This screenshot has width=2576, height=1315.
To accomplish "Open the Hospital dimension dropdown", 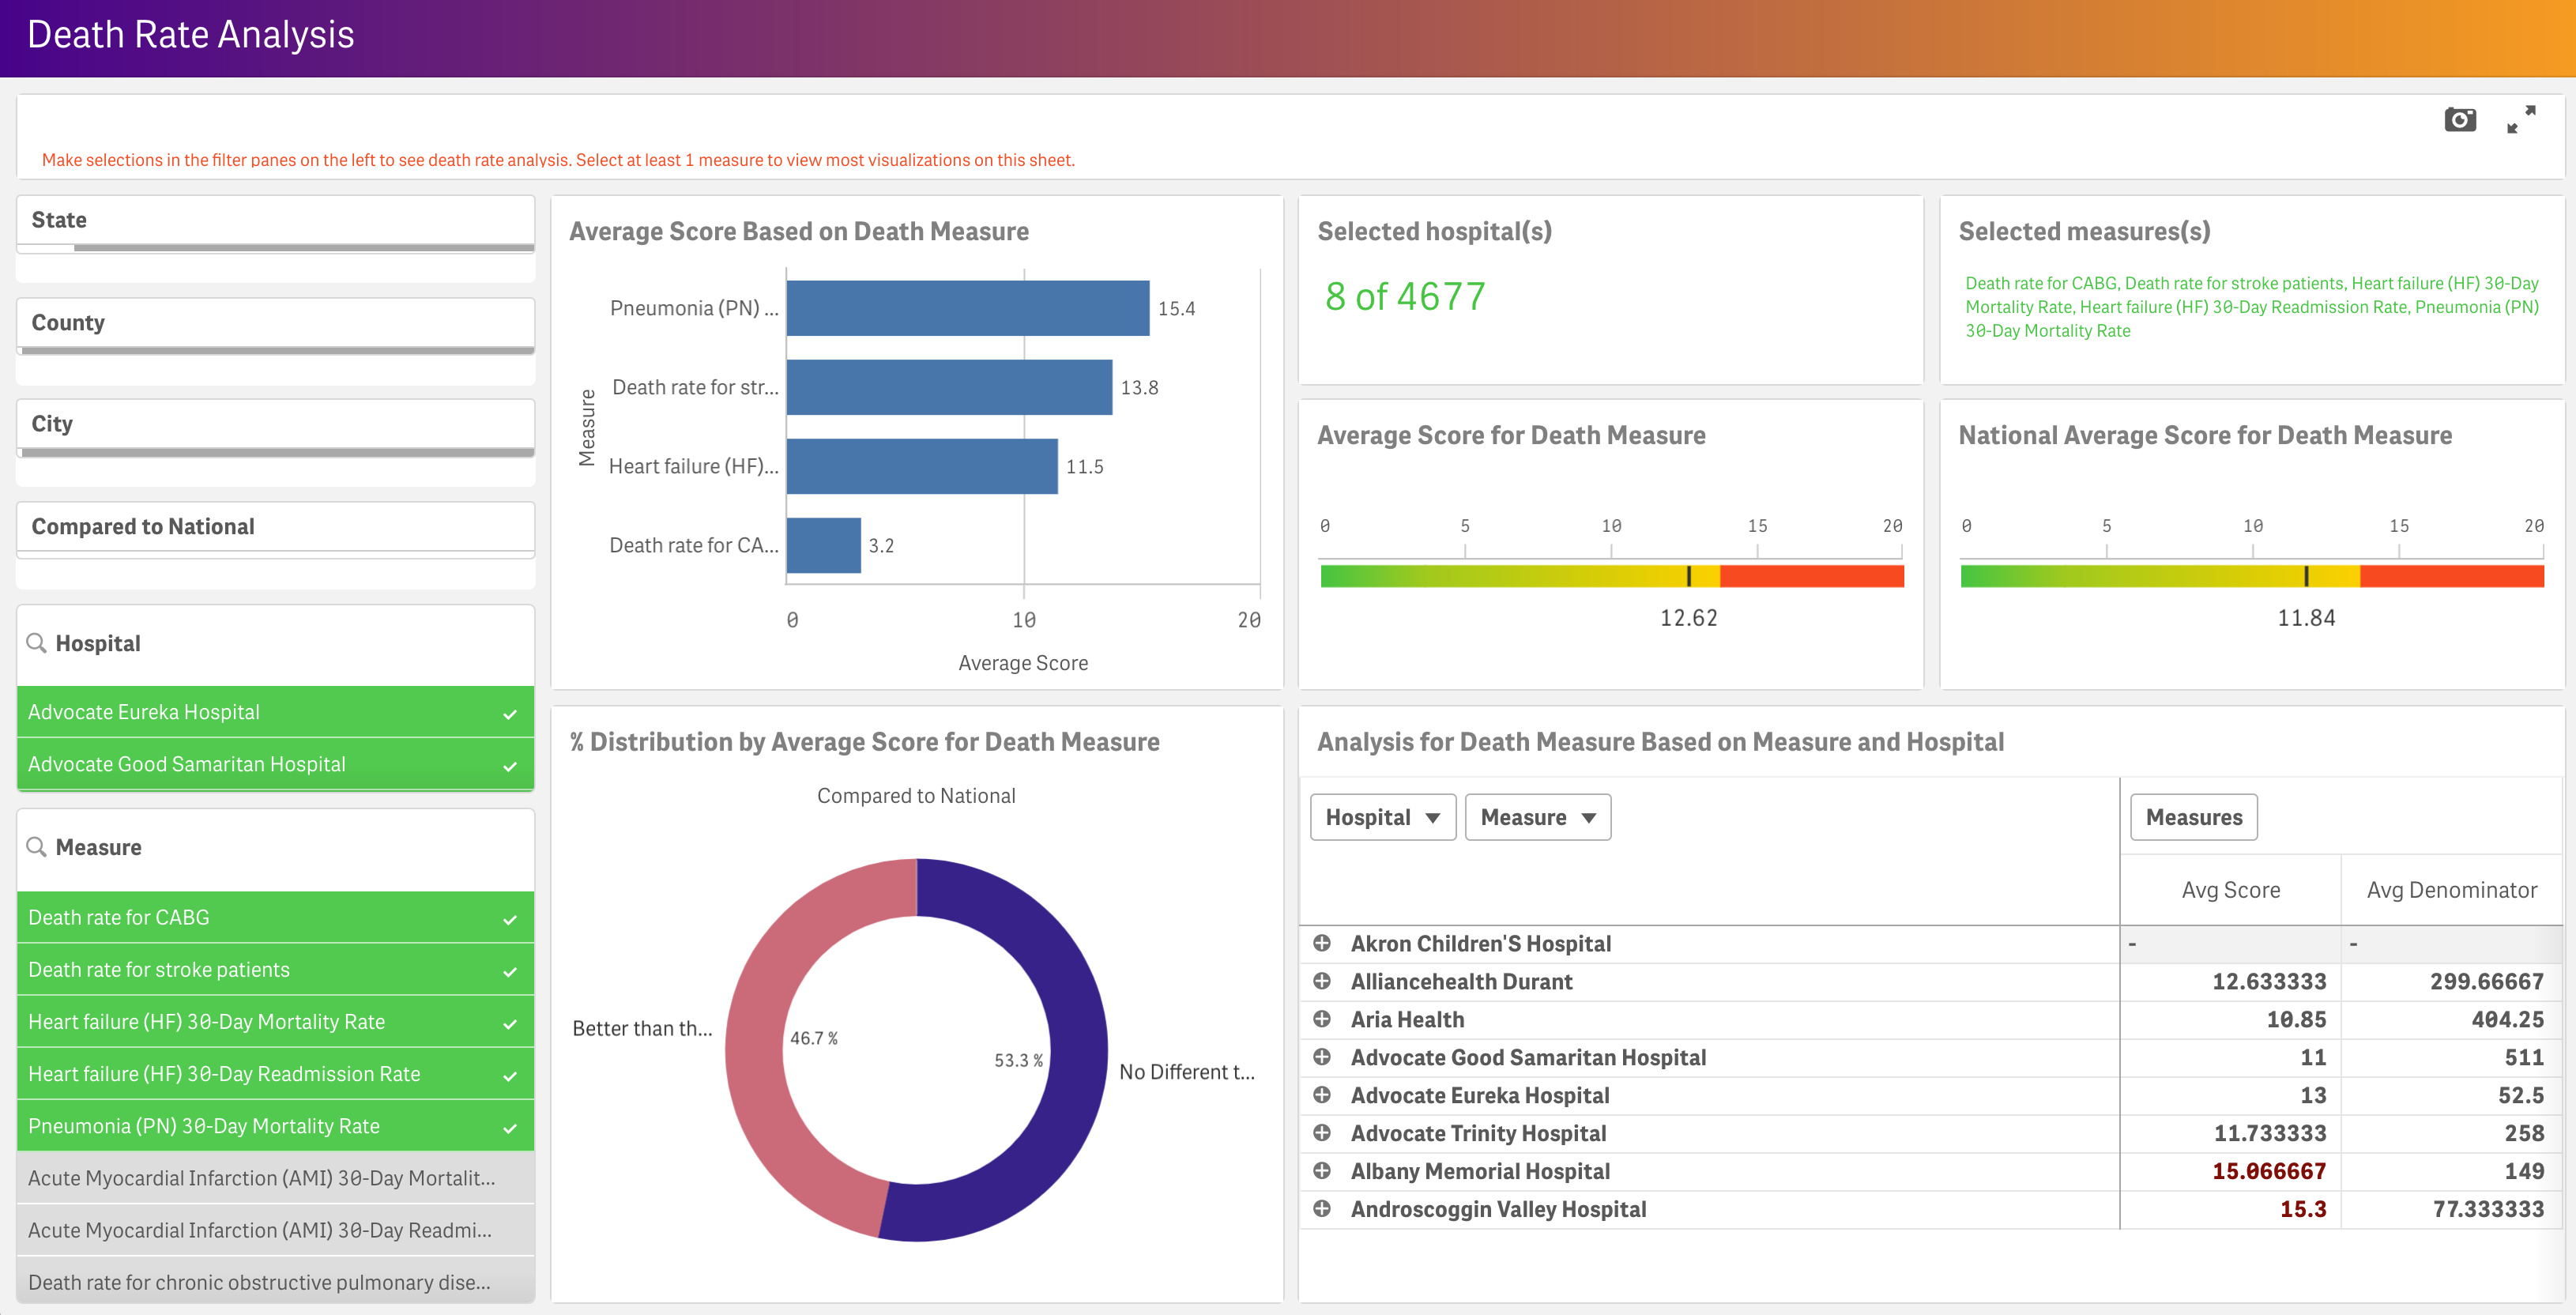I will pyautogui.click(x=1382, y=817).
